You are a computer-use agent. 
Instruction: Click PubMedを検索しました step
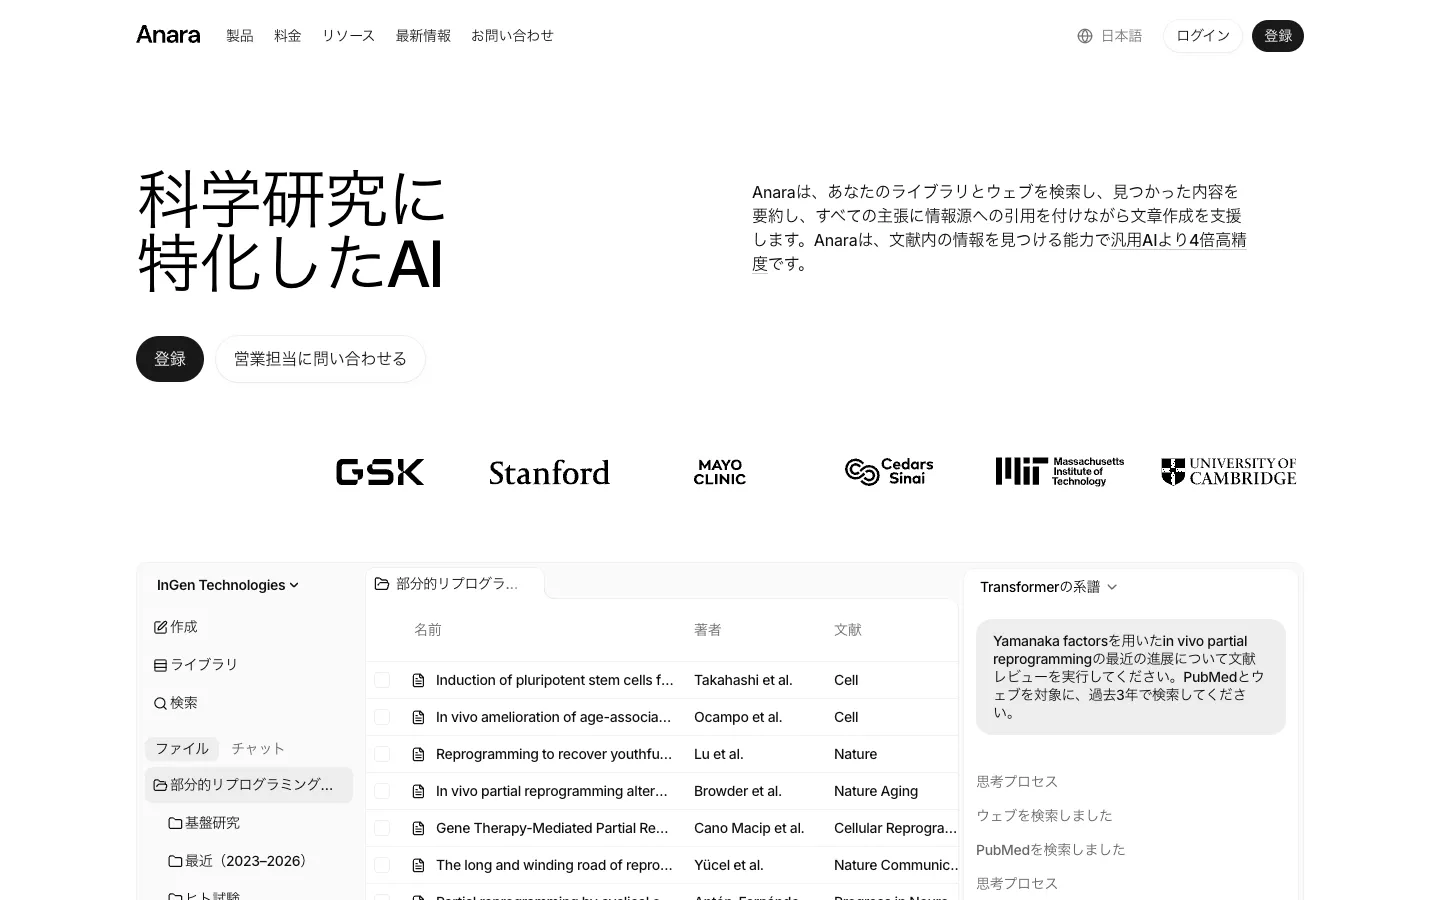point(1051,850)
